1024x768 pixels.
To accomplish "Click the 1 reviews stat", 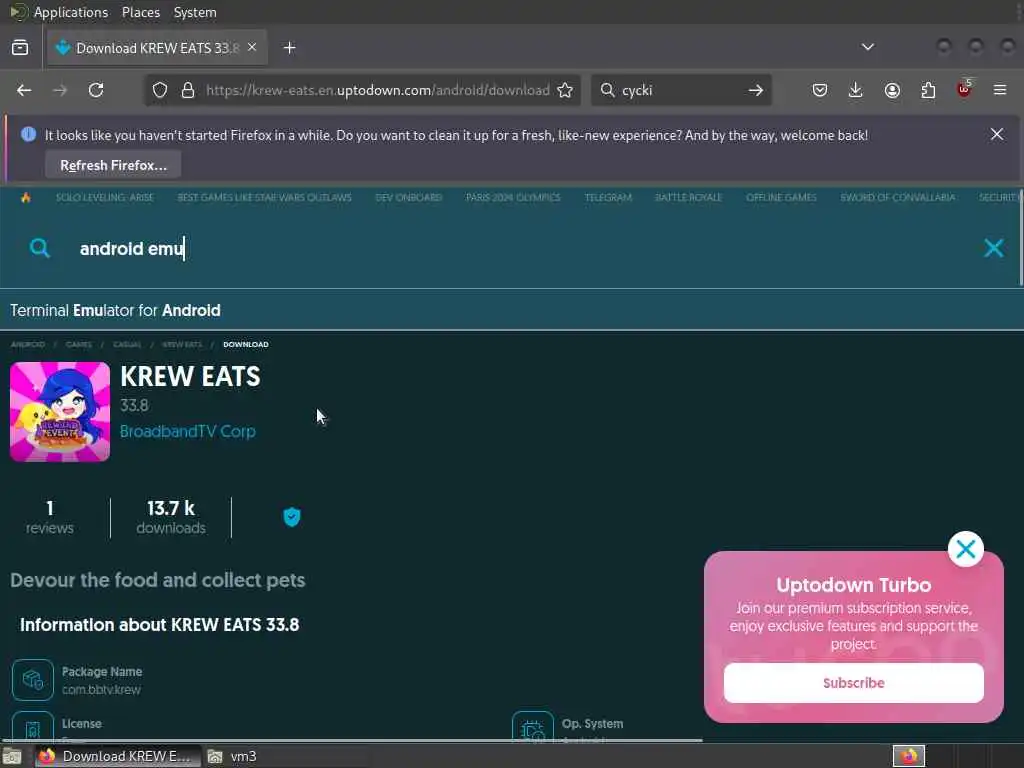I will click(x=50, y=517).
